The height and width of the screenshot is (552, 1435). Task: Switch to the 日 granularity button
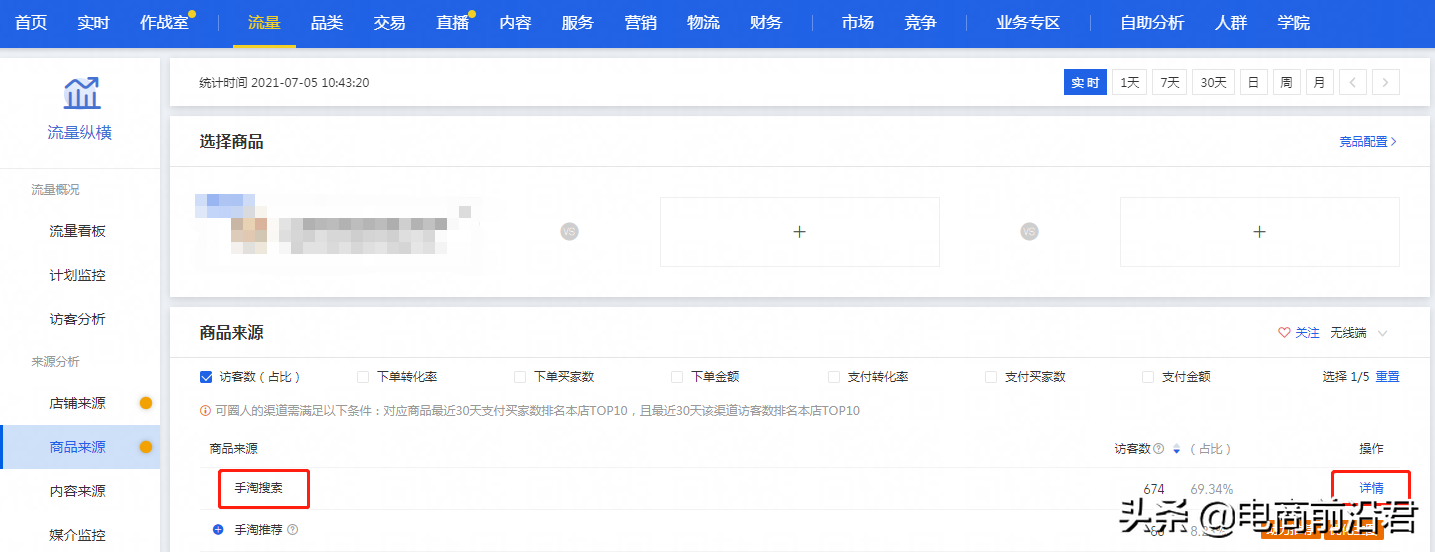(x=1253, y=83)
